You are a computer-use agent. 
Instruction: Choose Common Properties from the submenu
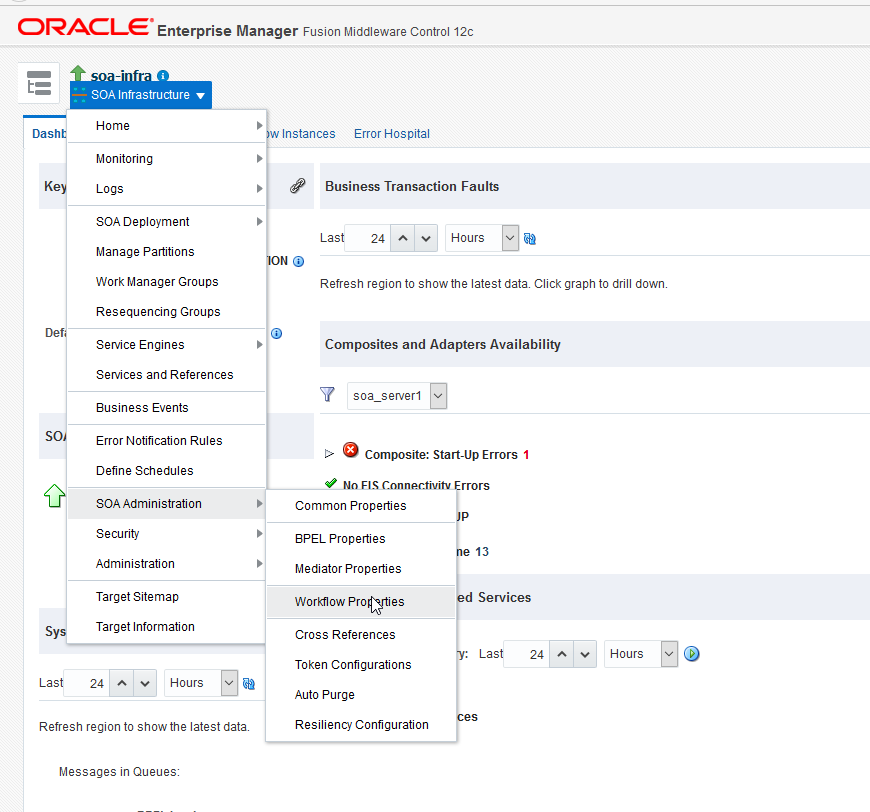pos(361,506)
